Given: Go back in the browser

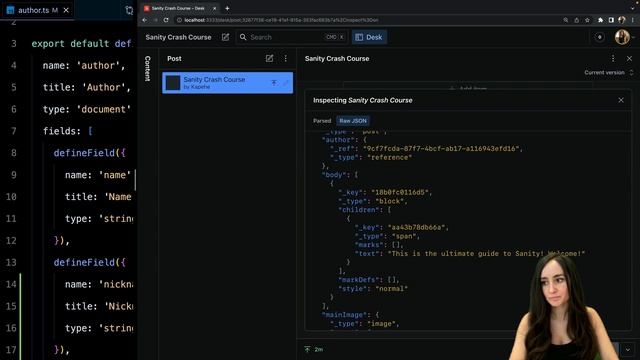Looking at the screenshot, I should (x=144, y=20).
